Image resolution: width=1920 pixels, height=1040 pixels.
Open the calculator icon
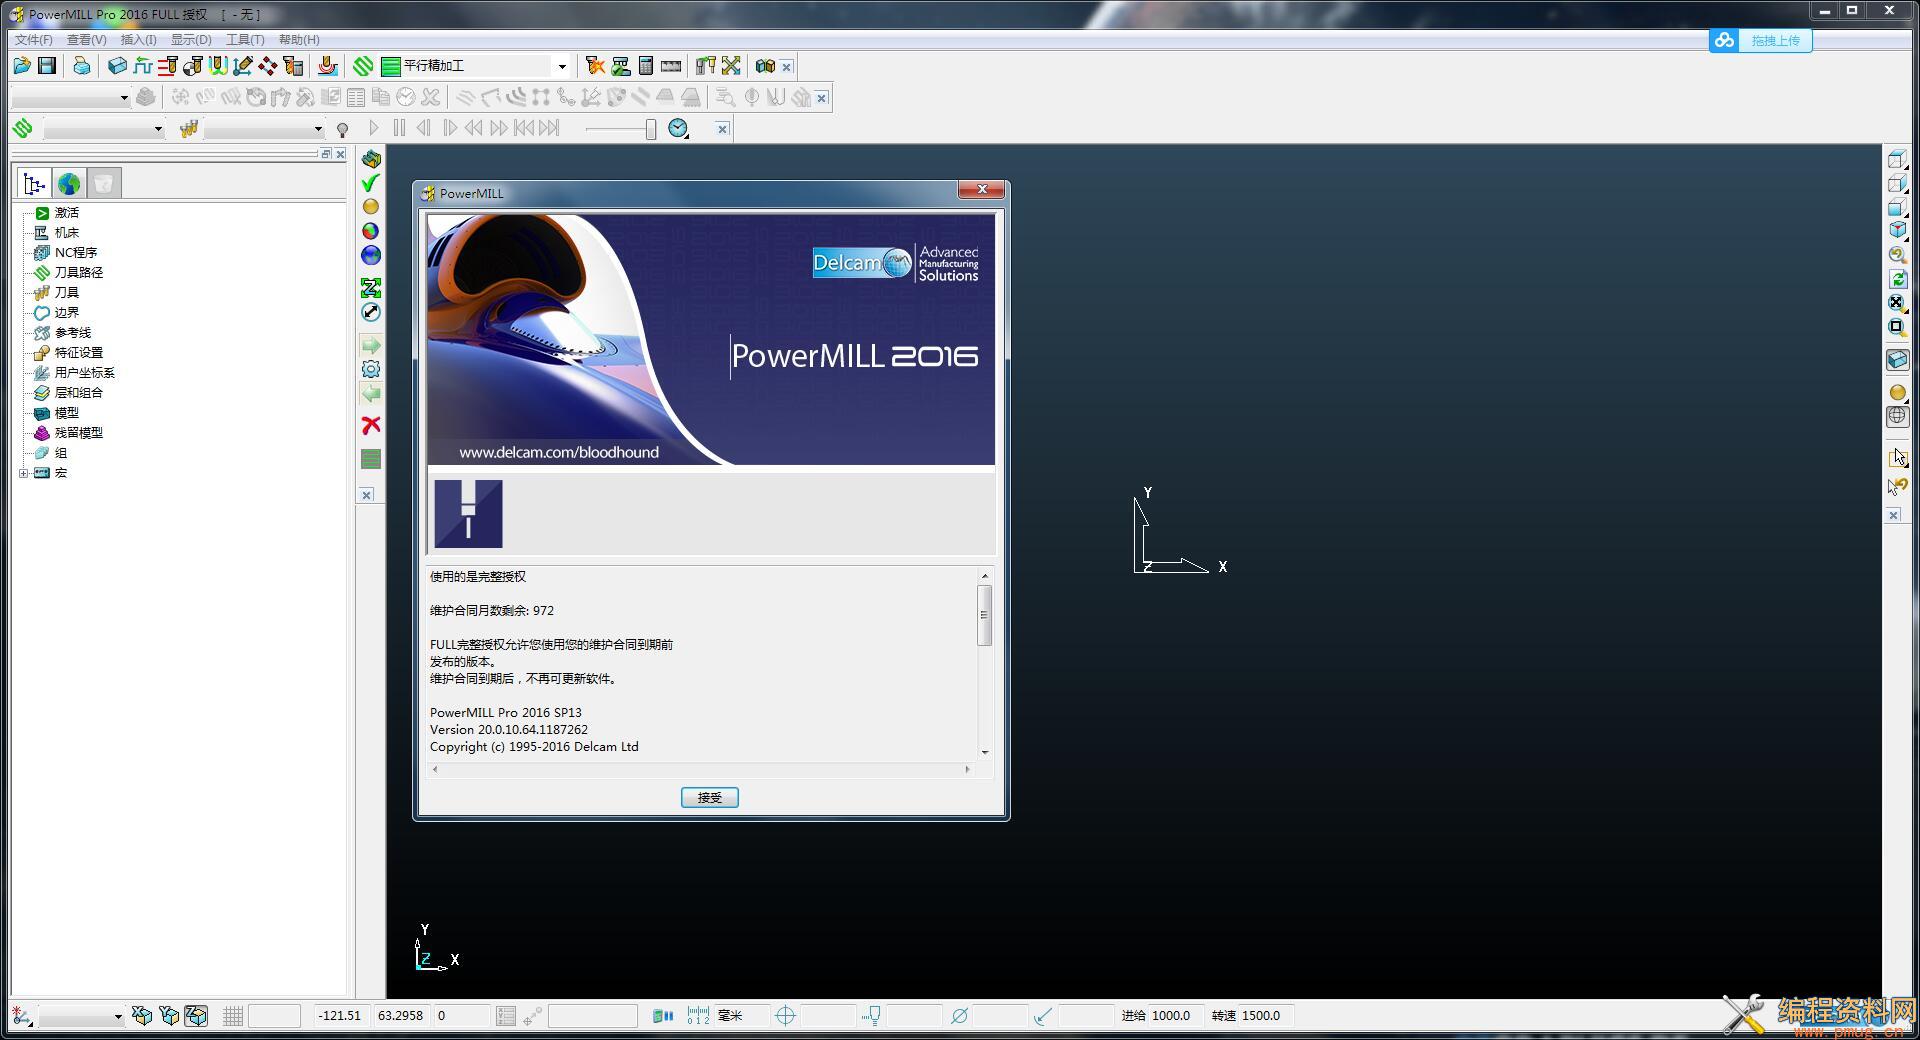(646, 66)
